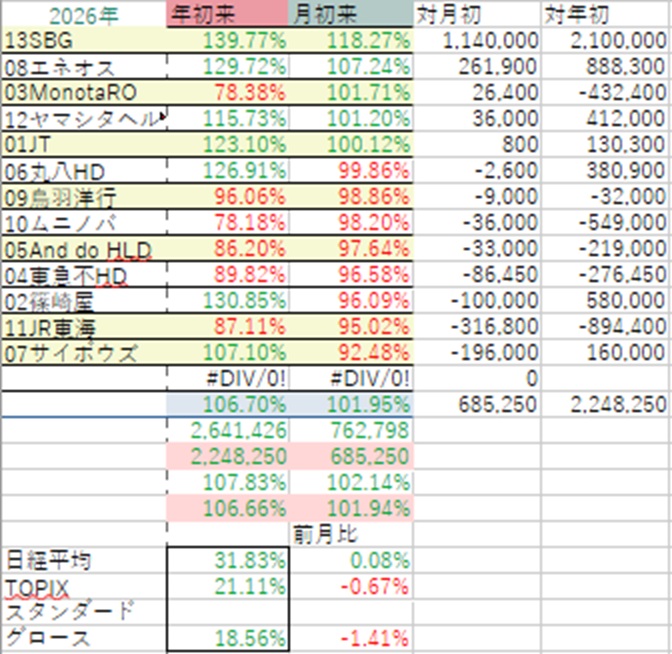Click the first #DIV/0! error cell
This screenshot has width=672, height=654.
tap(228, 378)
